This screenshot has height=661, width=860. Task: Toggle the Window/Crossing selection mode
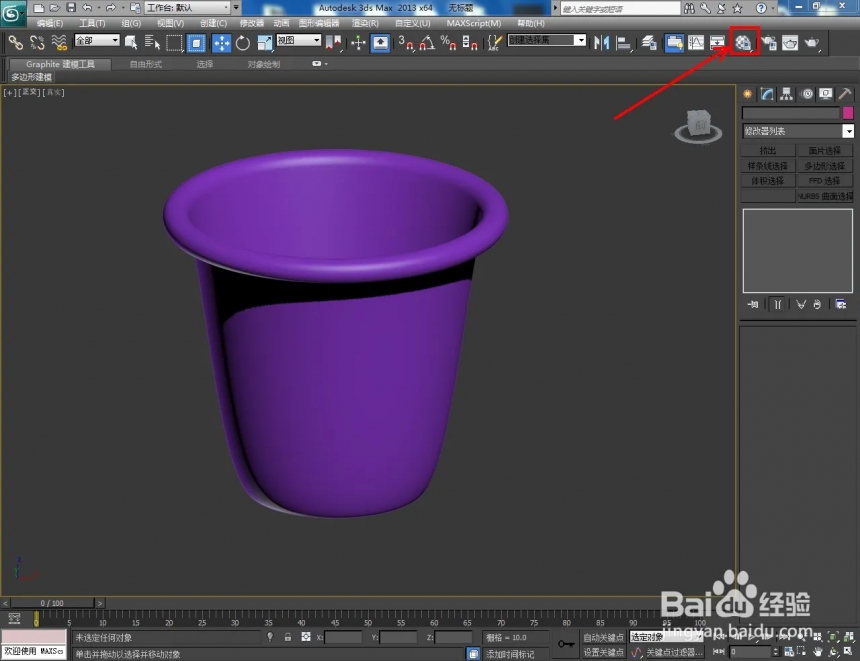point(196,42)
